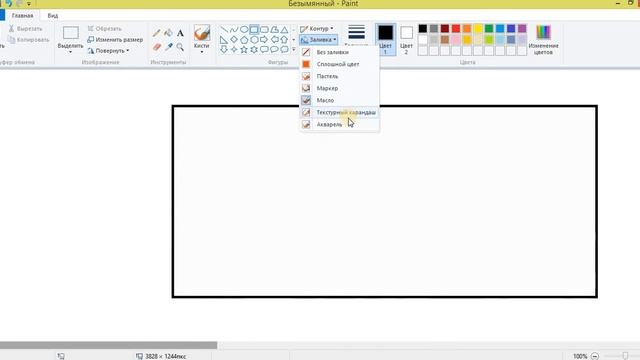Select the right arrow shape
640x360 pixels.
pos(264,40)
